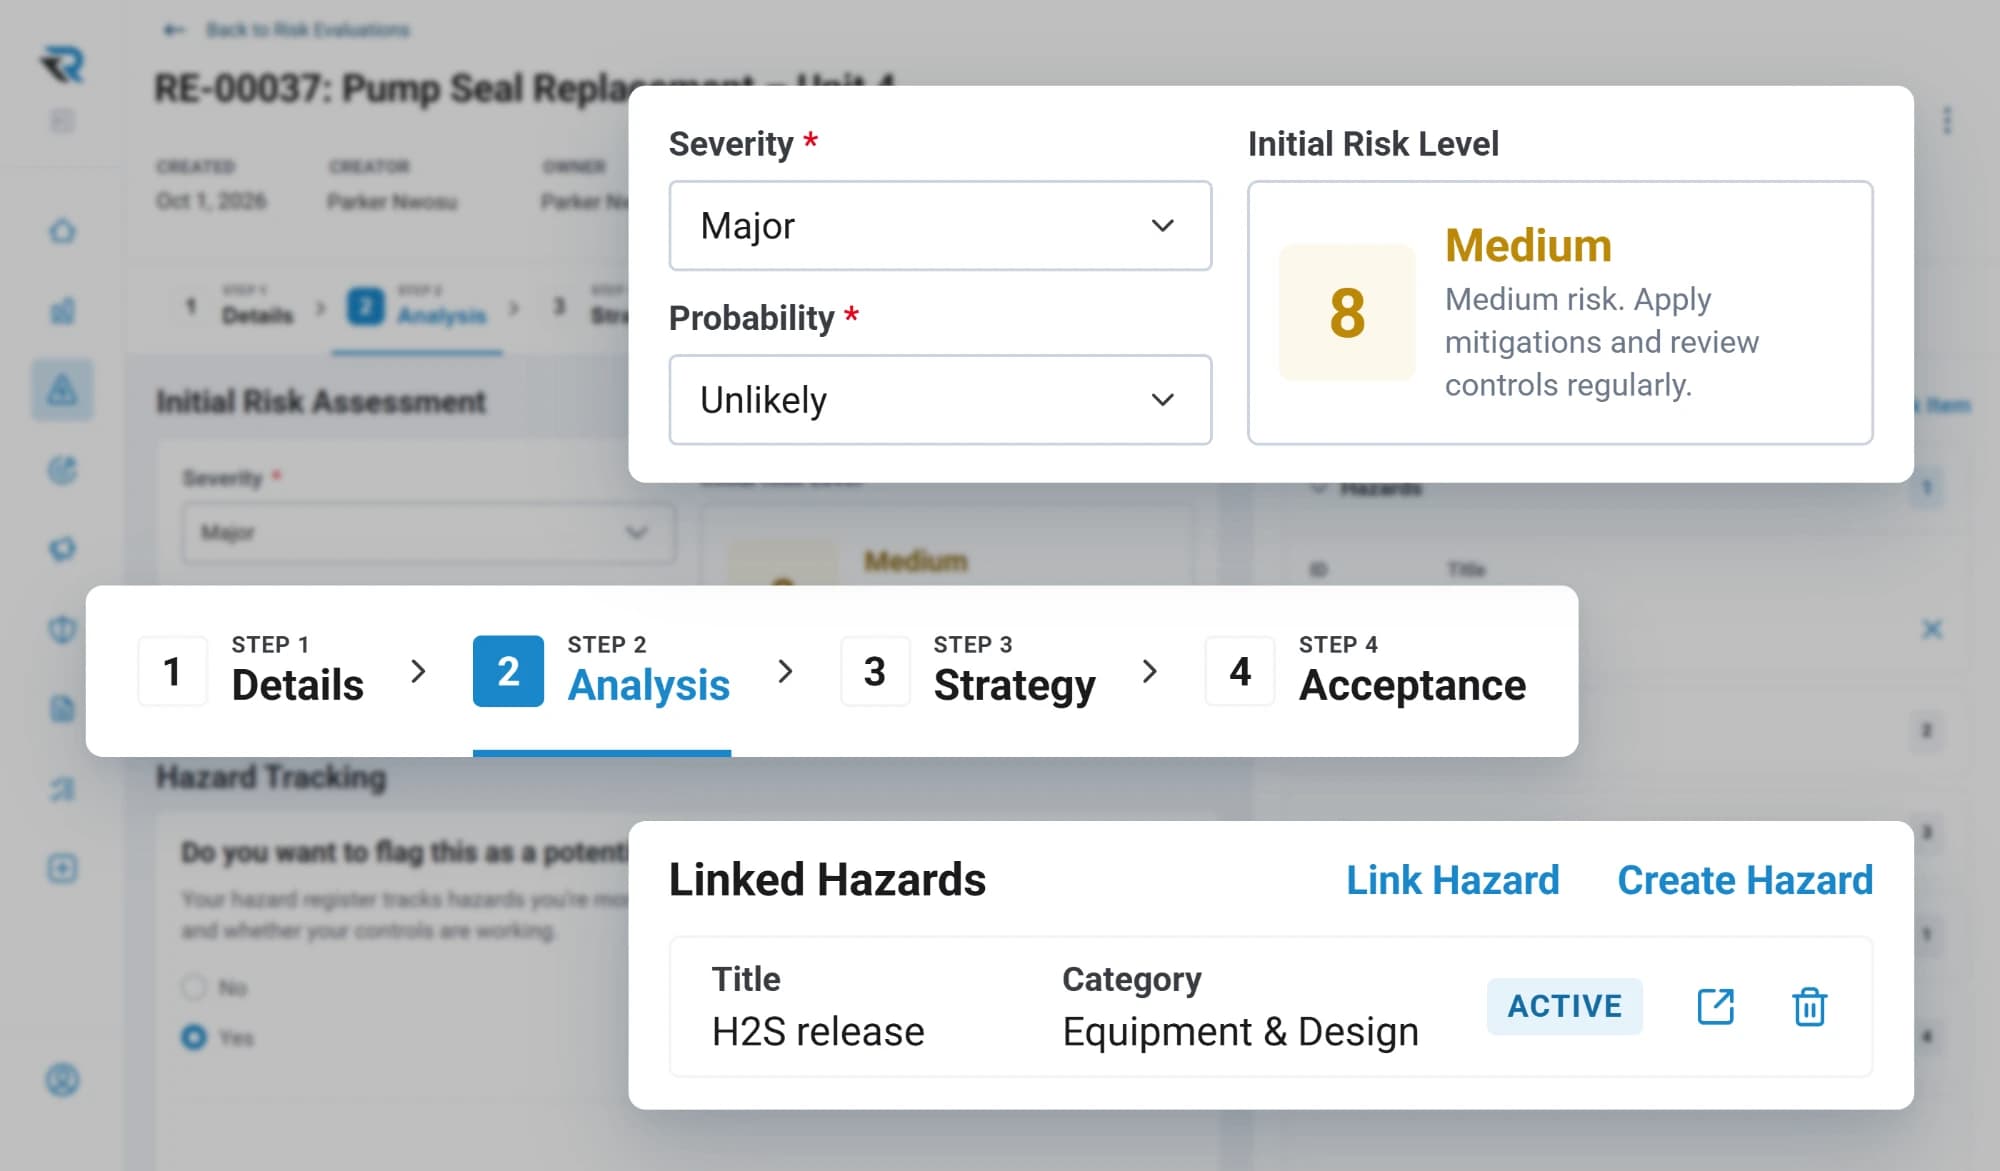Go to Step 3 Strategy
The image size is (2000, 1171).
[x=968, y=671]
